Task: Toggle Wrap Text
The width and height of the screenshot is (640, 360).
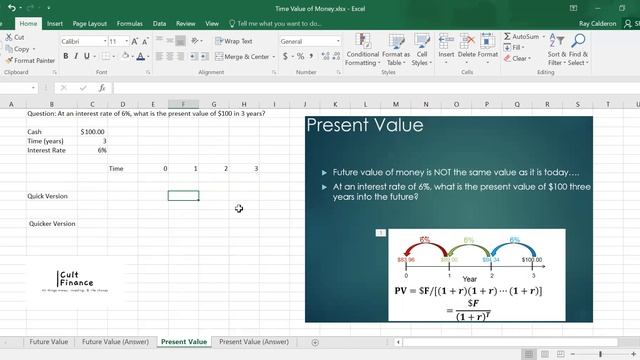Action: 234,41
